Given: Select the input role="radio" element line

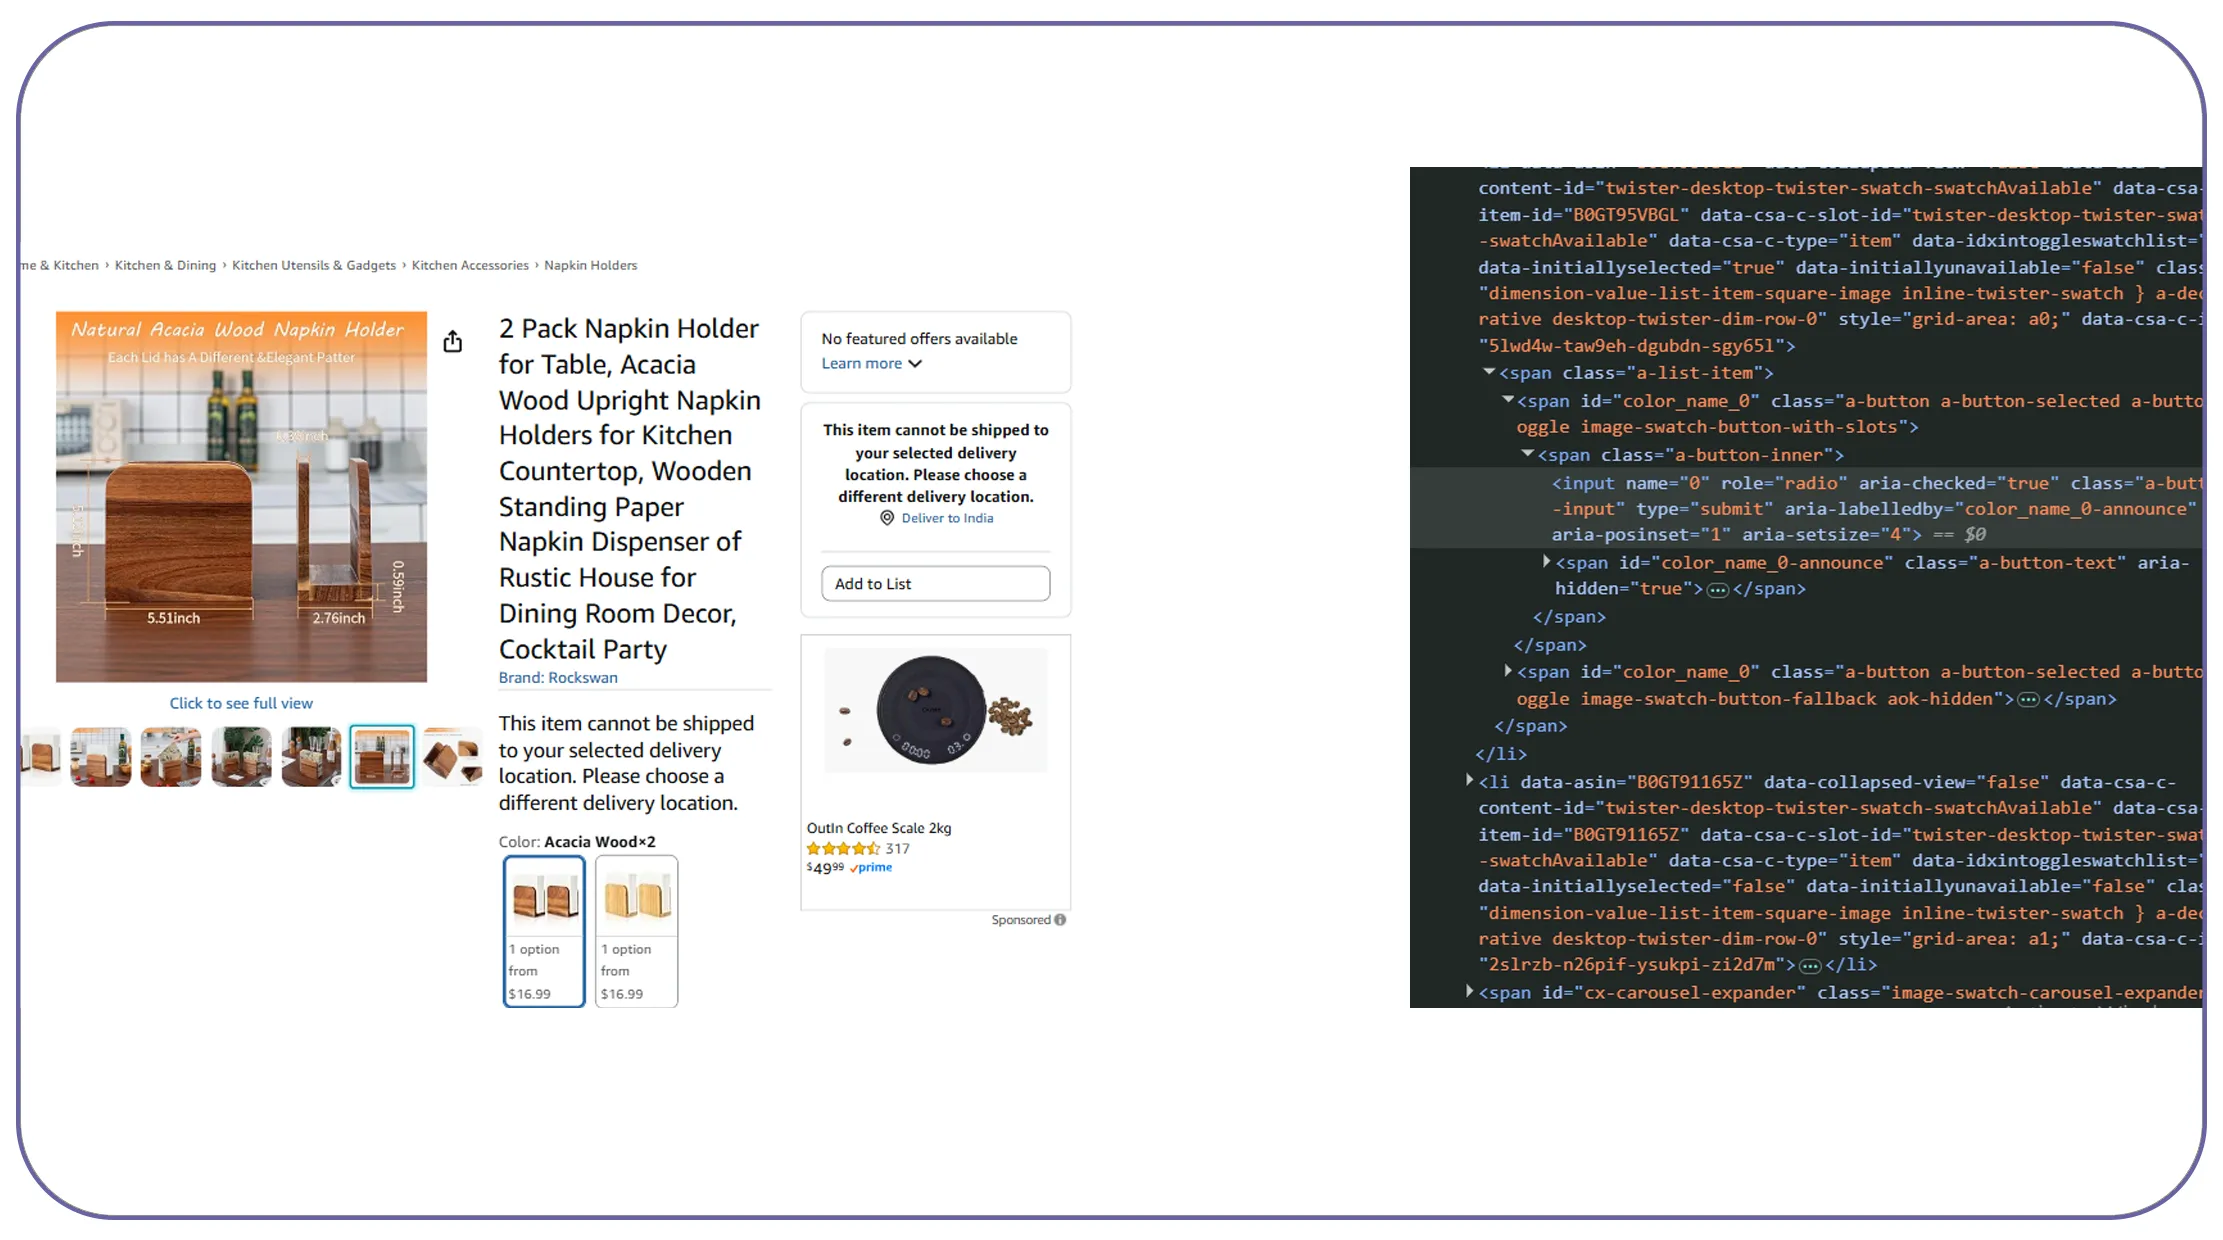Looking at the screenshot, I should tap(1807, 509).
